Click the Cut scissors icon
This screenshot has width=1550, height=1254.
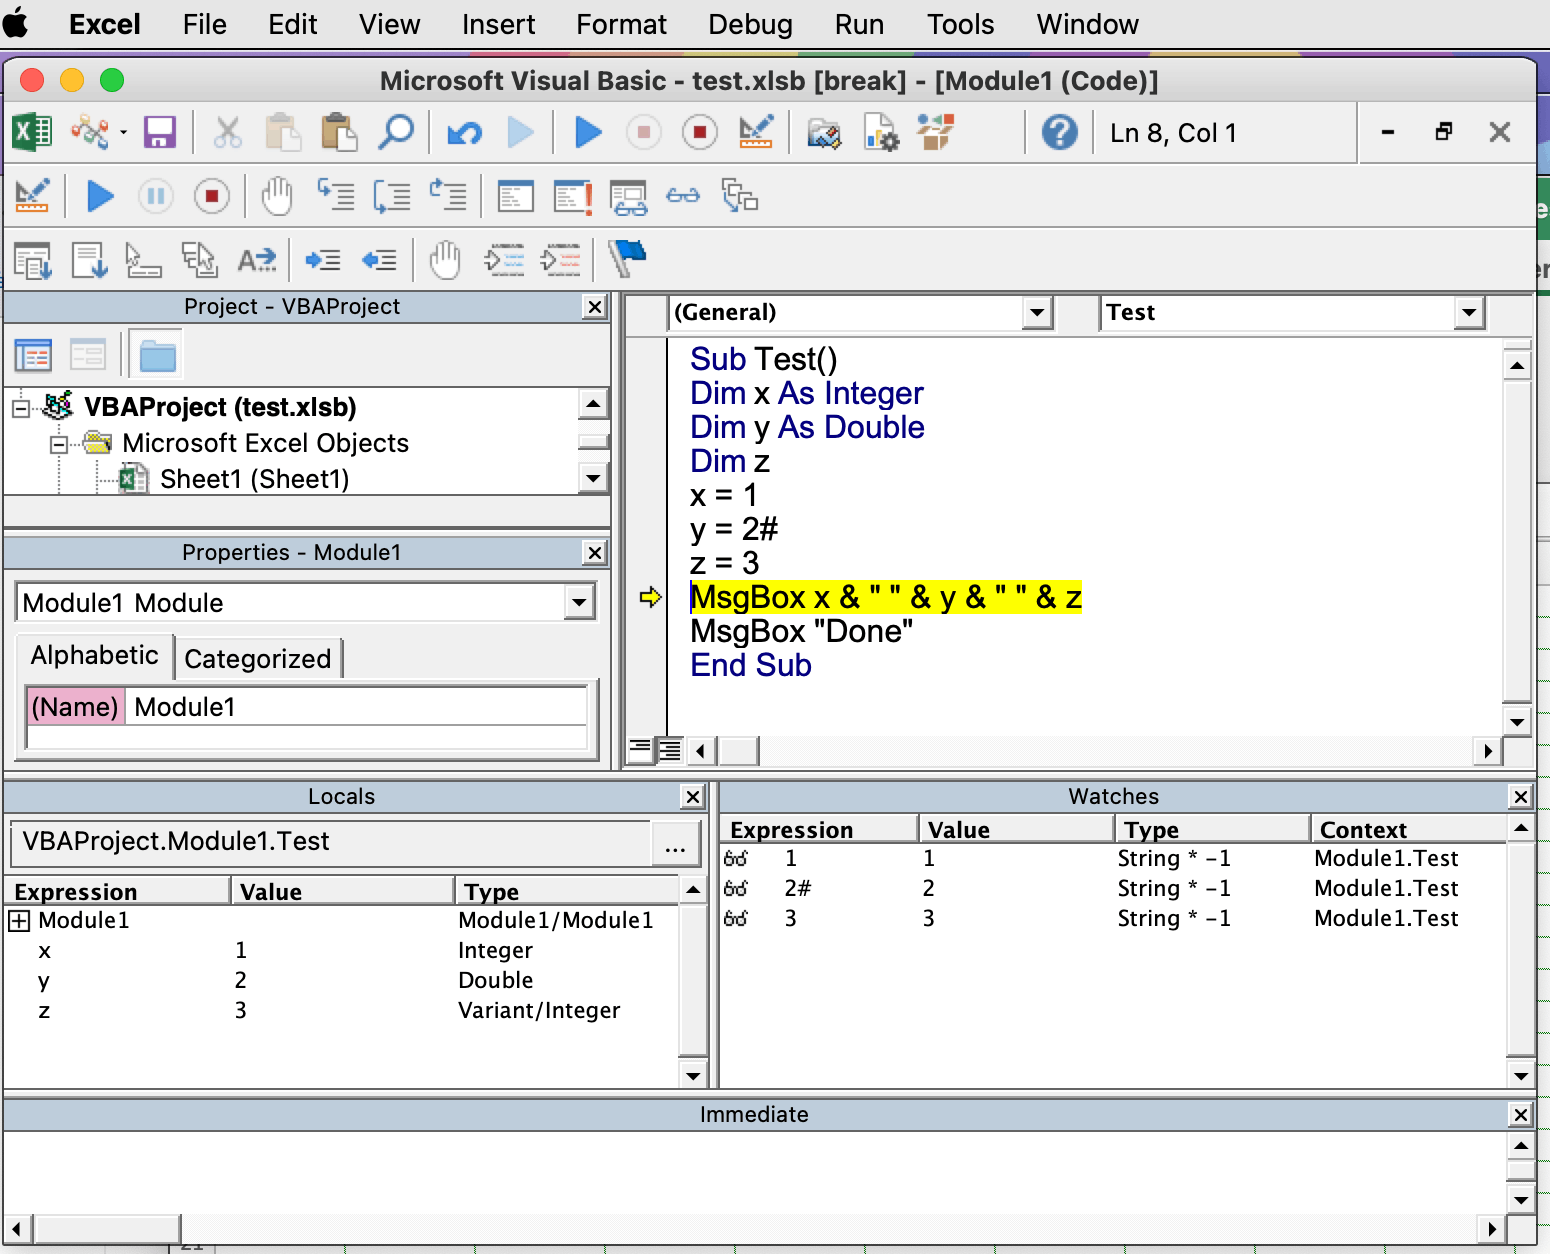click(228, 132)
